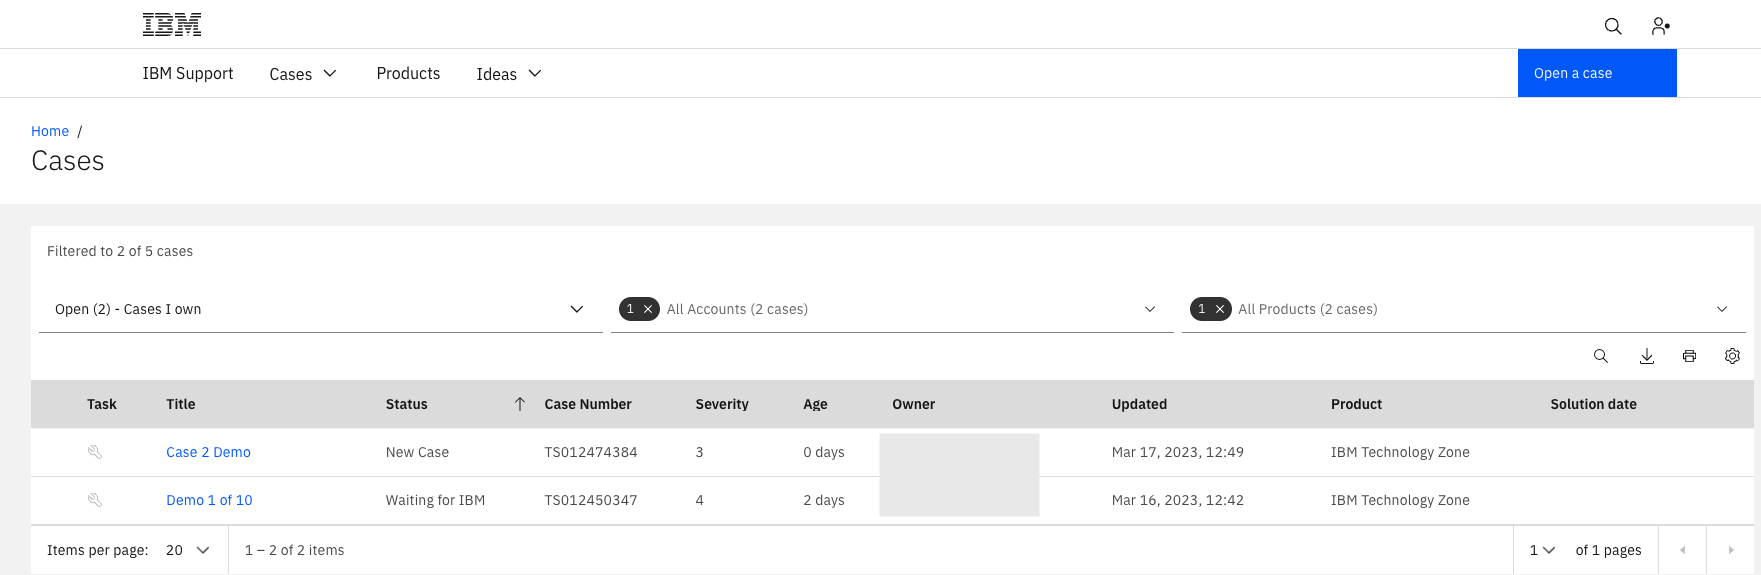
Task: Change items per page dropdown
Action: coord(188,550)
